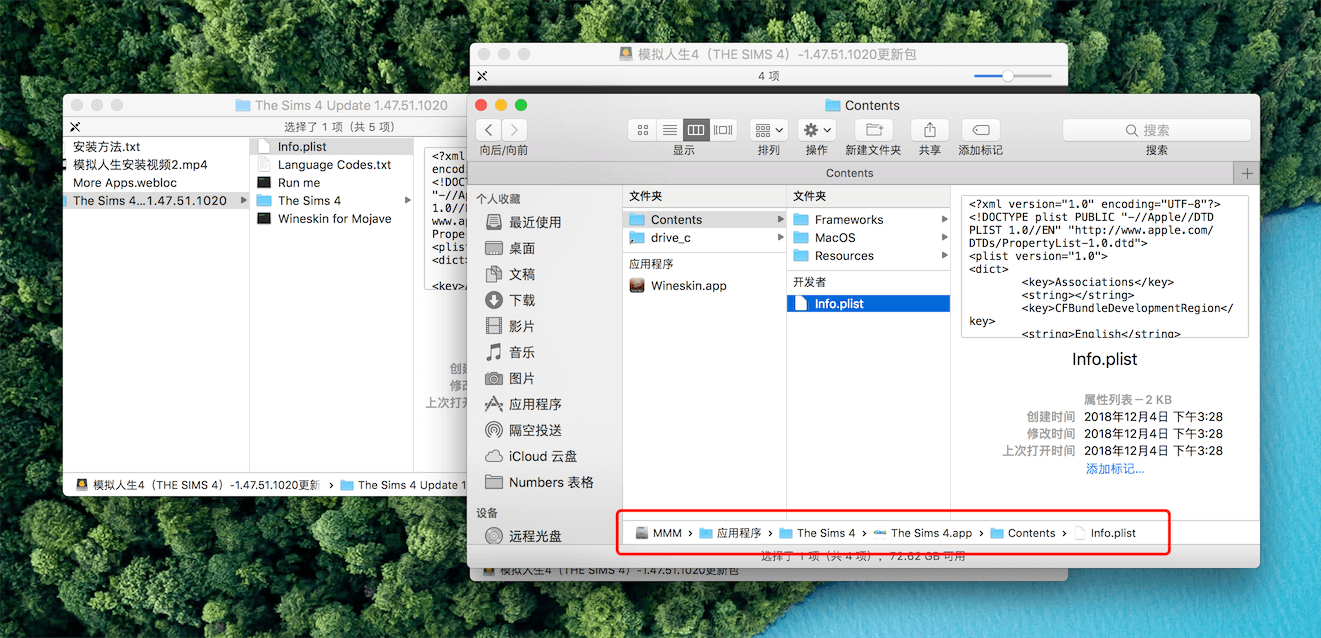Image resolution: width=1321 pixels, height=638 pixels.
Task: Select the Frameworks folder
Action: pyautogui.click(x=868, y=220)
